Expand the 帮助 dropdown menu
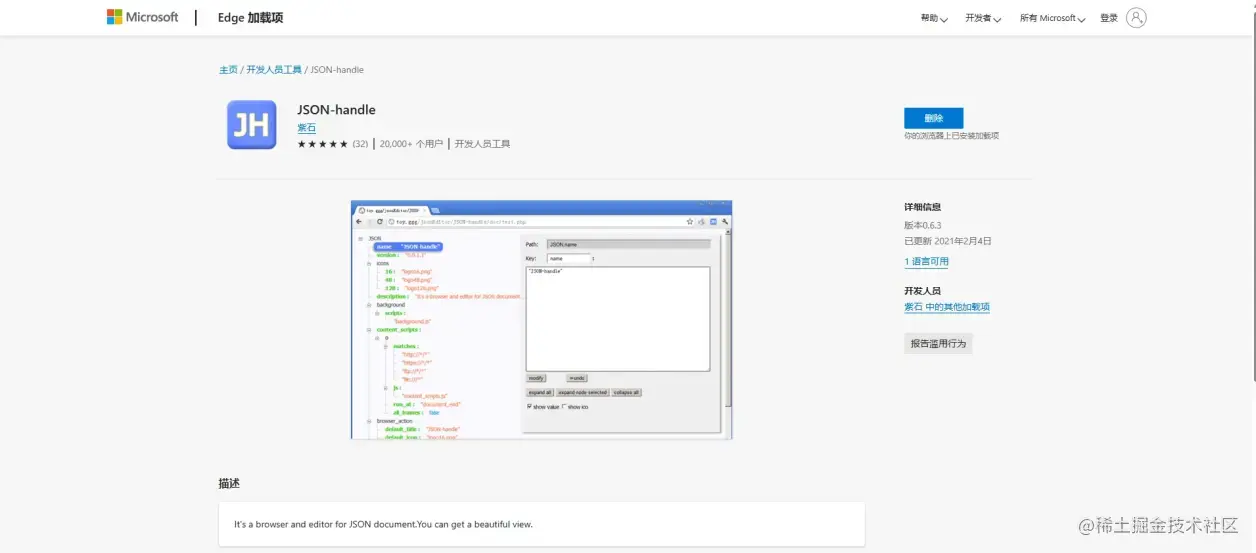Screen dimensions: 1256x553 [934, 18]
